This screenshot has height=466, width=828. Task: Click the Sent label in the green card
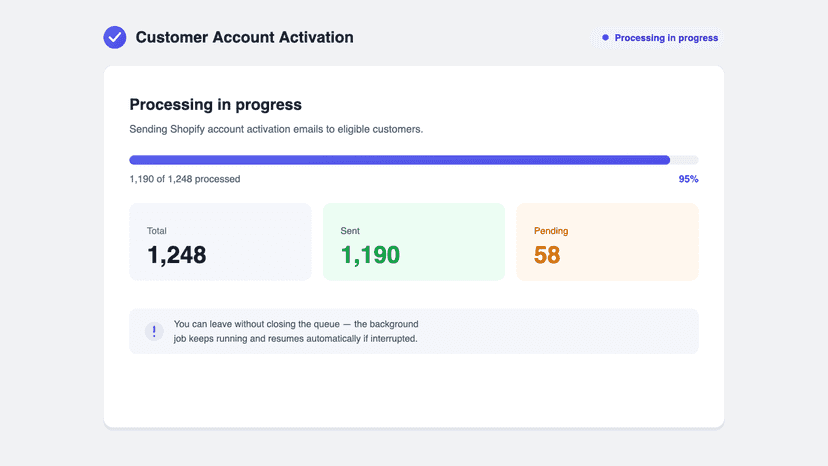click(x=350, y=231)
